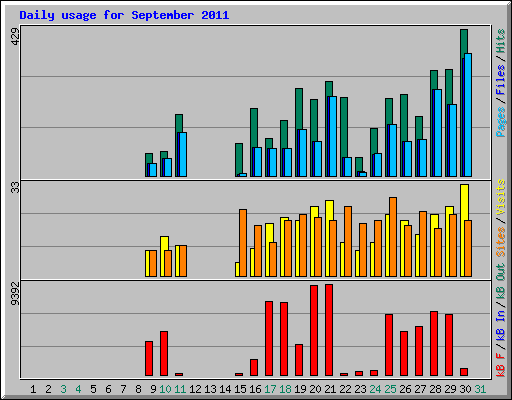Click the yellow visits bar for day 30
512x400 pixels.
coord(464,202)
